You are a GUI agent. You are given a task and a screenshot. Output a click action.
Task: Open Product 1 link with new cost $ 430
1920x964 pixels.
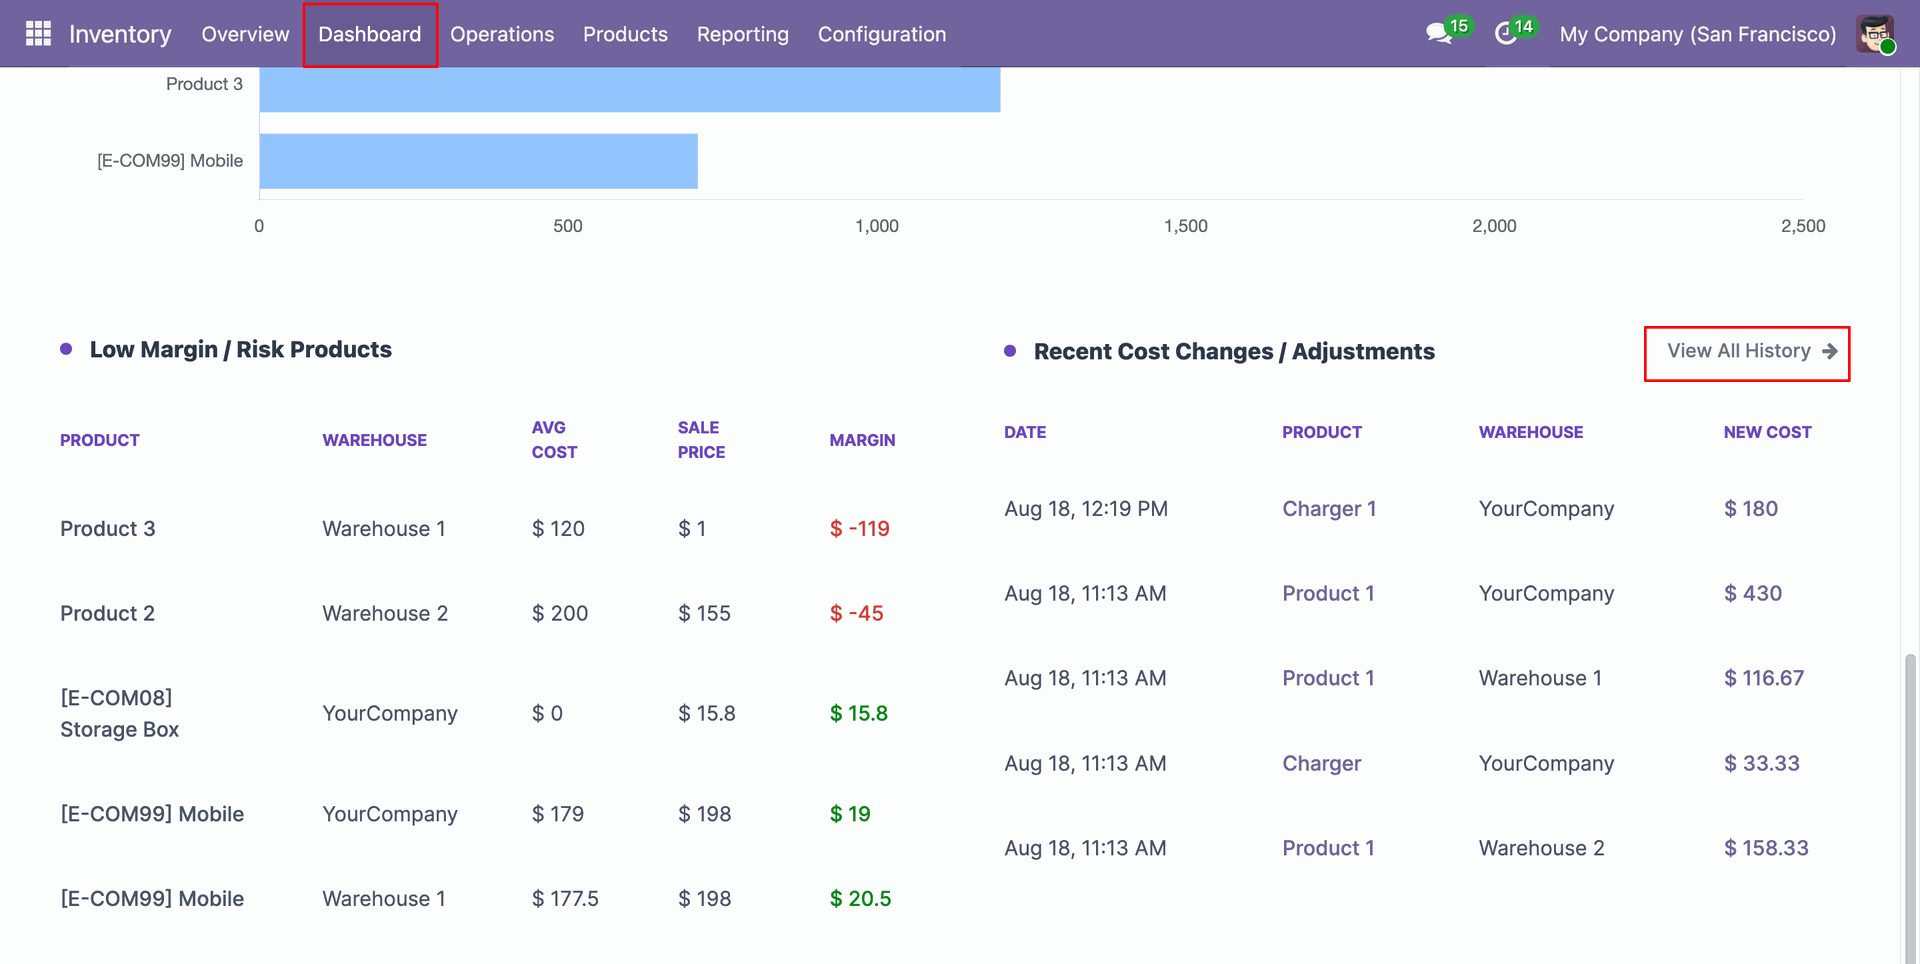point(1328,593)
